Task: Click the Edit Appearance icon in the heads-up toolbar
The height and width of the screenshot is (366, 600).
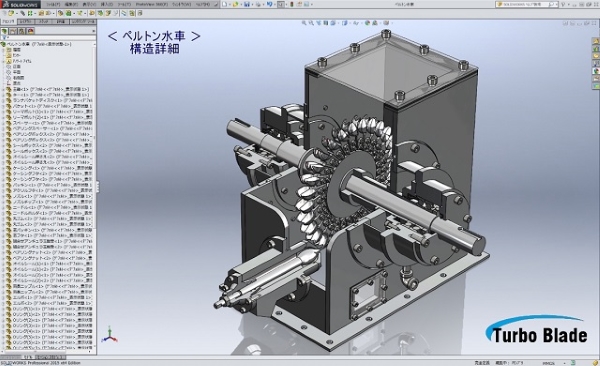Action: tap(368, 23)
